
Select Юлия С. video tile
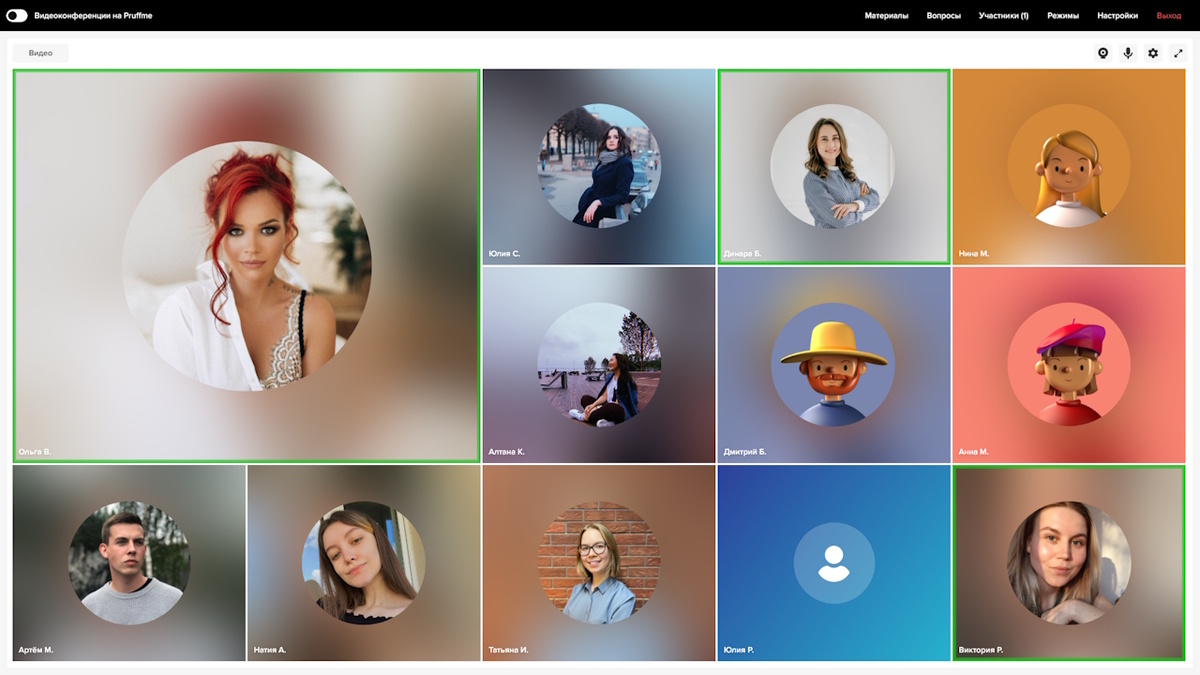(598, 166)
